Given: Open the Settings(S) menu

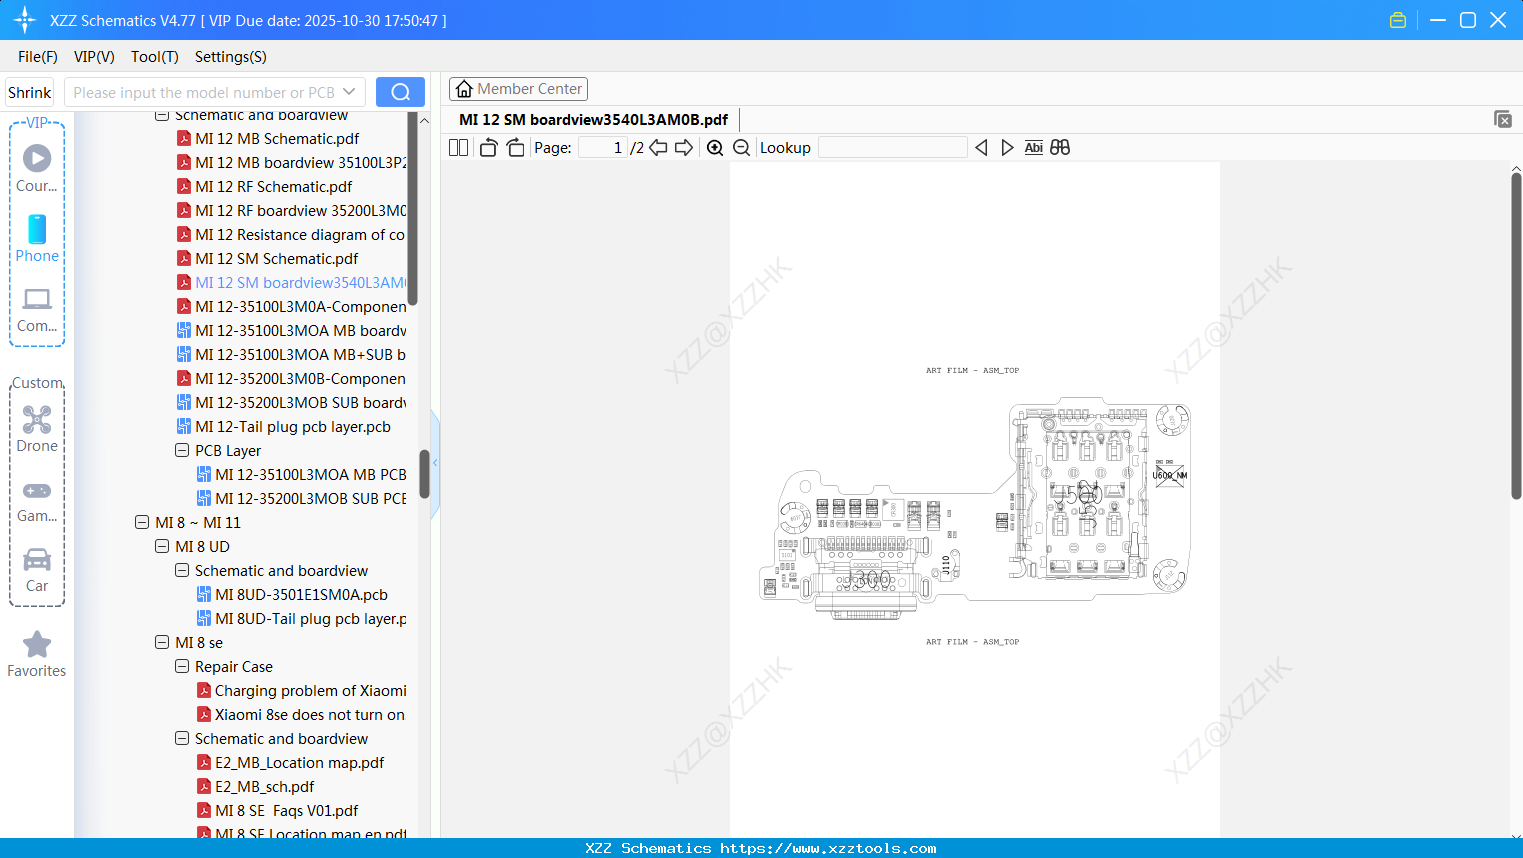Looking at the screenshot, I should (x=230, y=57).
